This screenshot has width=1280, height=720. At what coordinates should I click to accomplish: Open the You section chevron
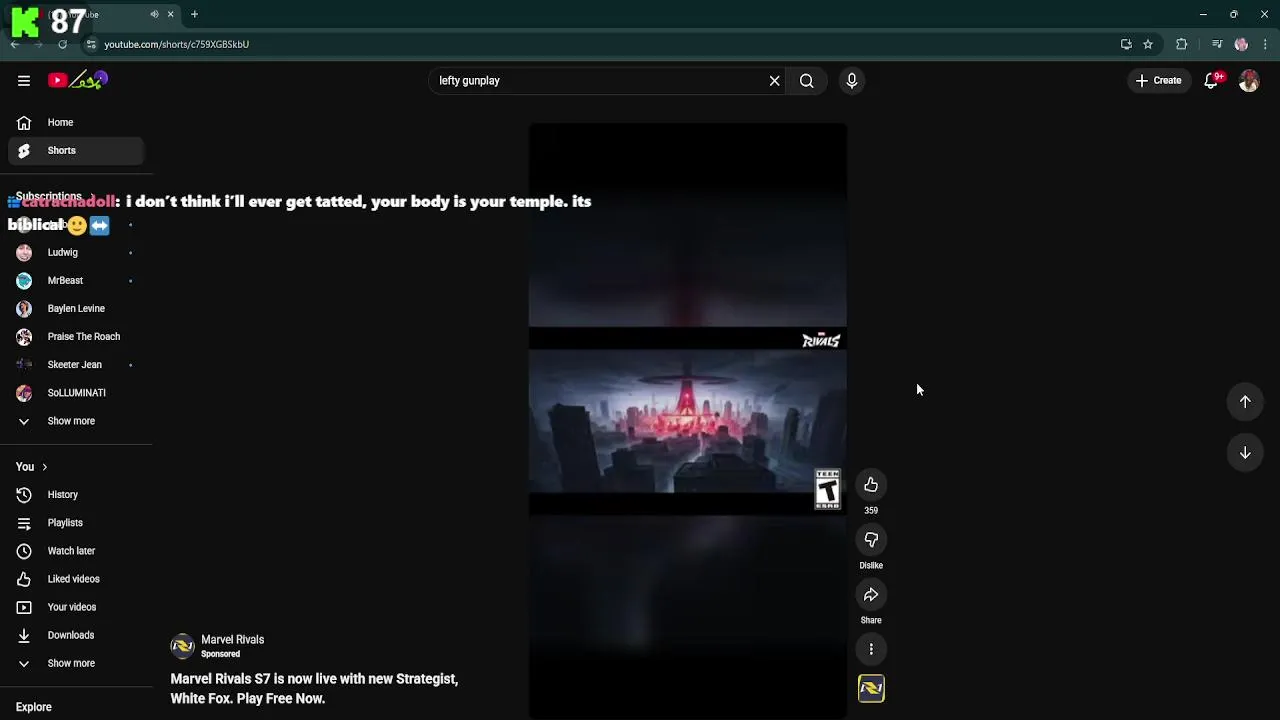(44, 467)
